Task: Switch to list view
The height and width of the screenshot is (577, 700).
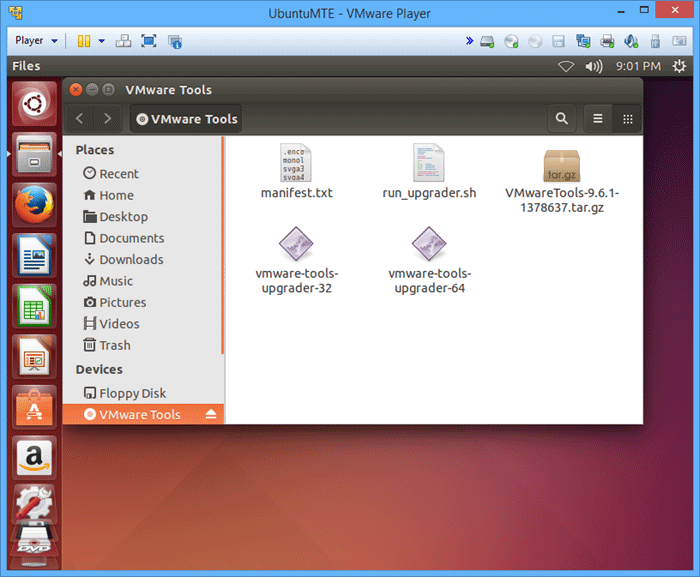Action: point(598,118)
